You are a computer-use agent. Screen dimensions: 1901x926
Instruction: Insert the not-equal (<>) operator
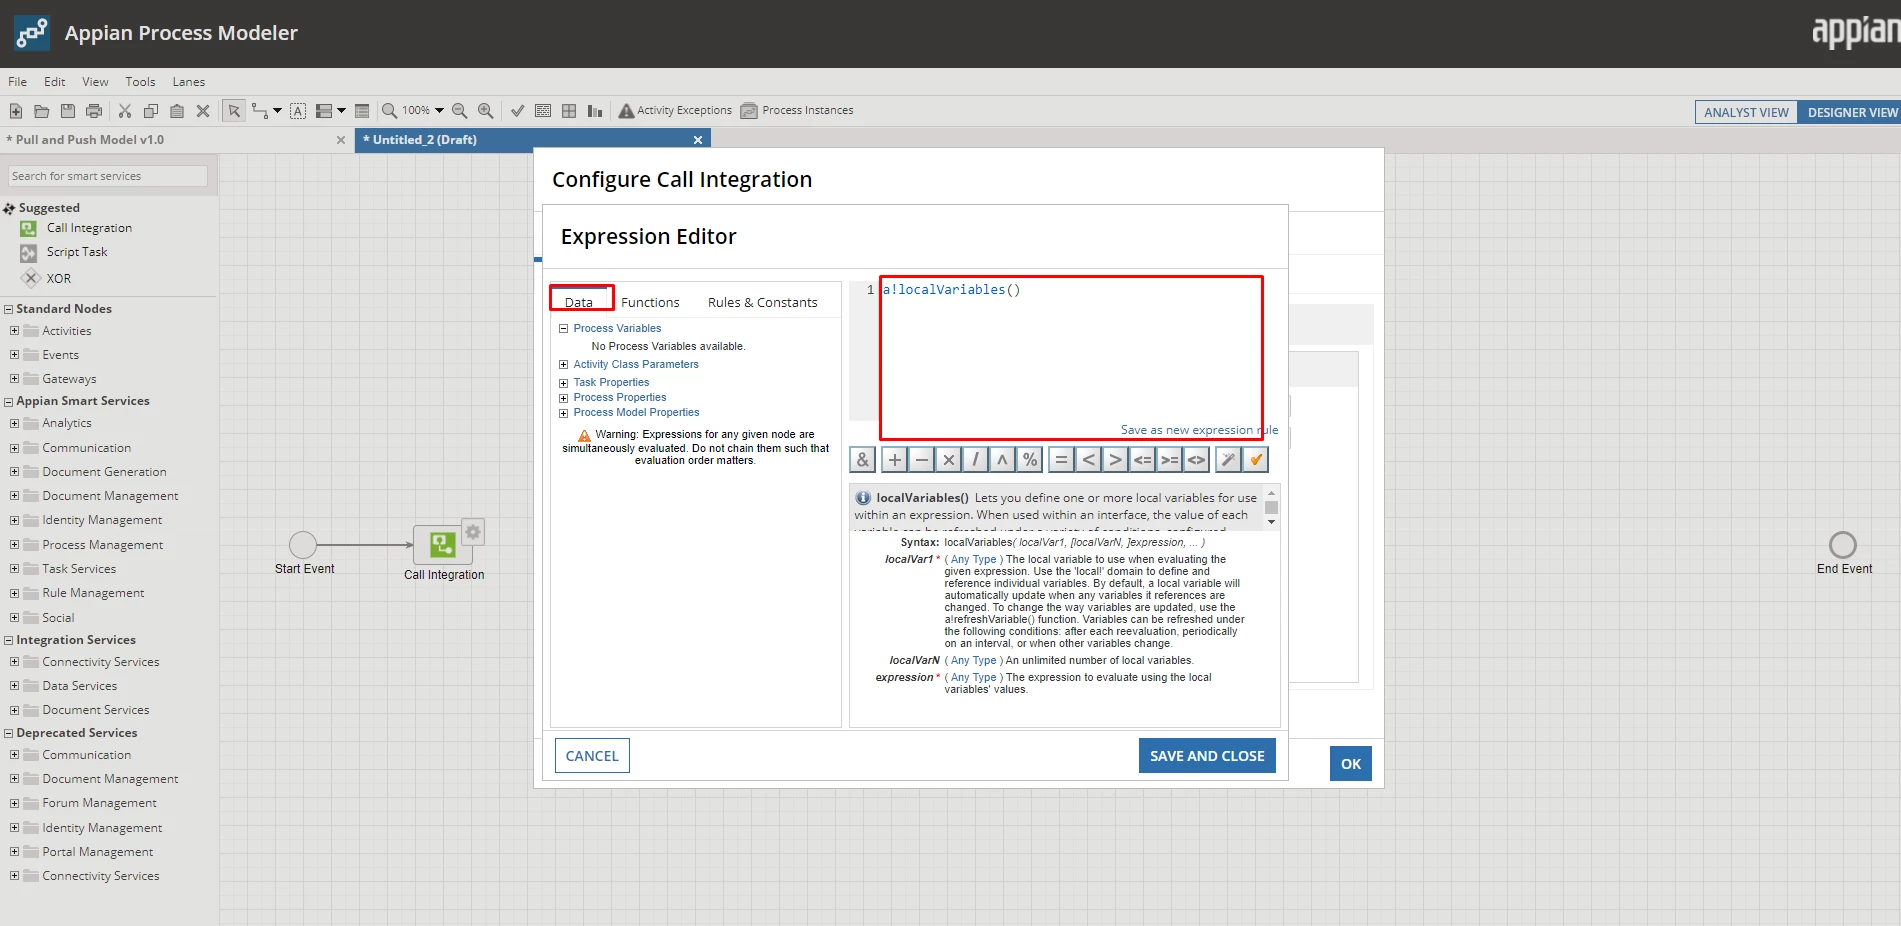click(1196, 460)
